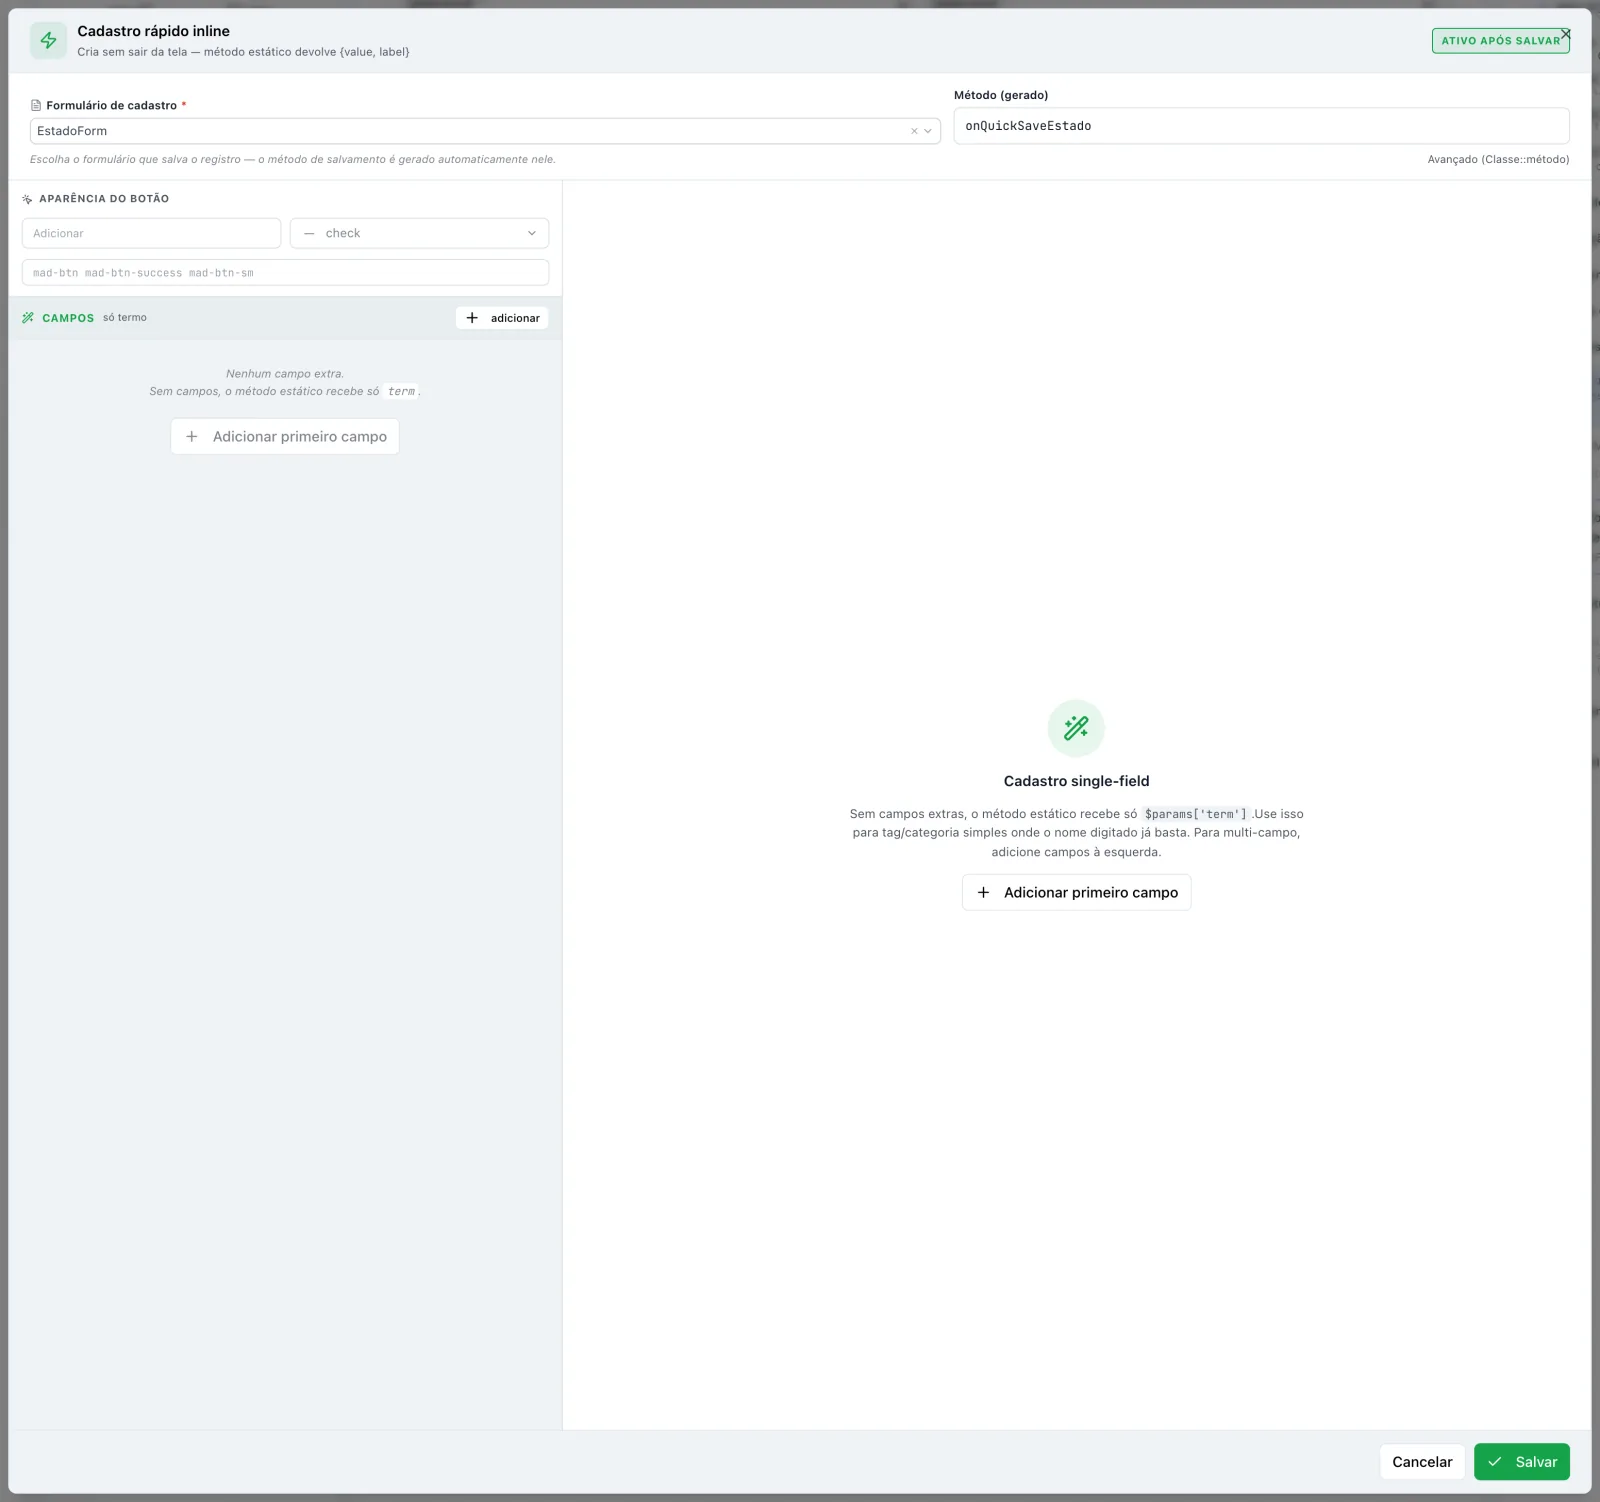1600x1502 pixels.
Task: Click the Cancelar button
Action: click(x=1422, y=1461)
